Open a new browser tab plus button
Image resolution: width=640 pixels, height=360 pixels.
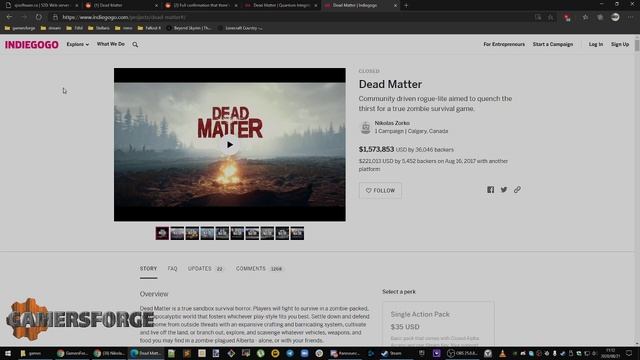tap(406, 5)
